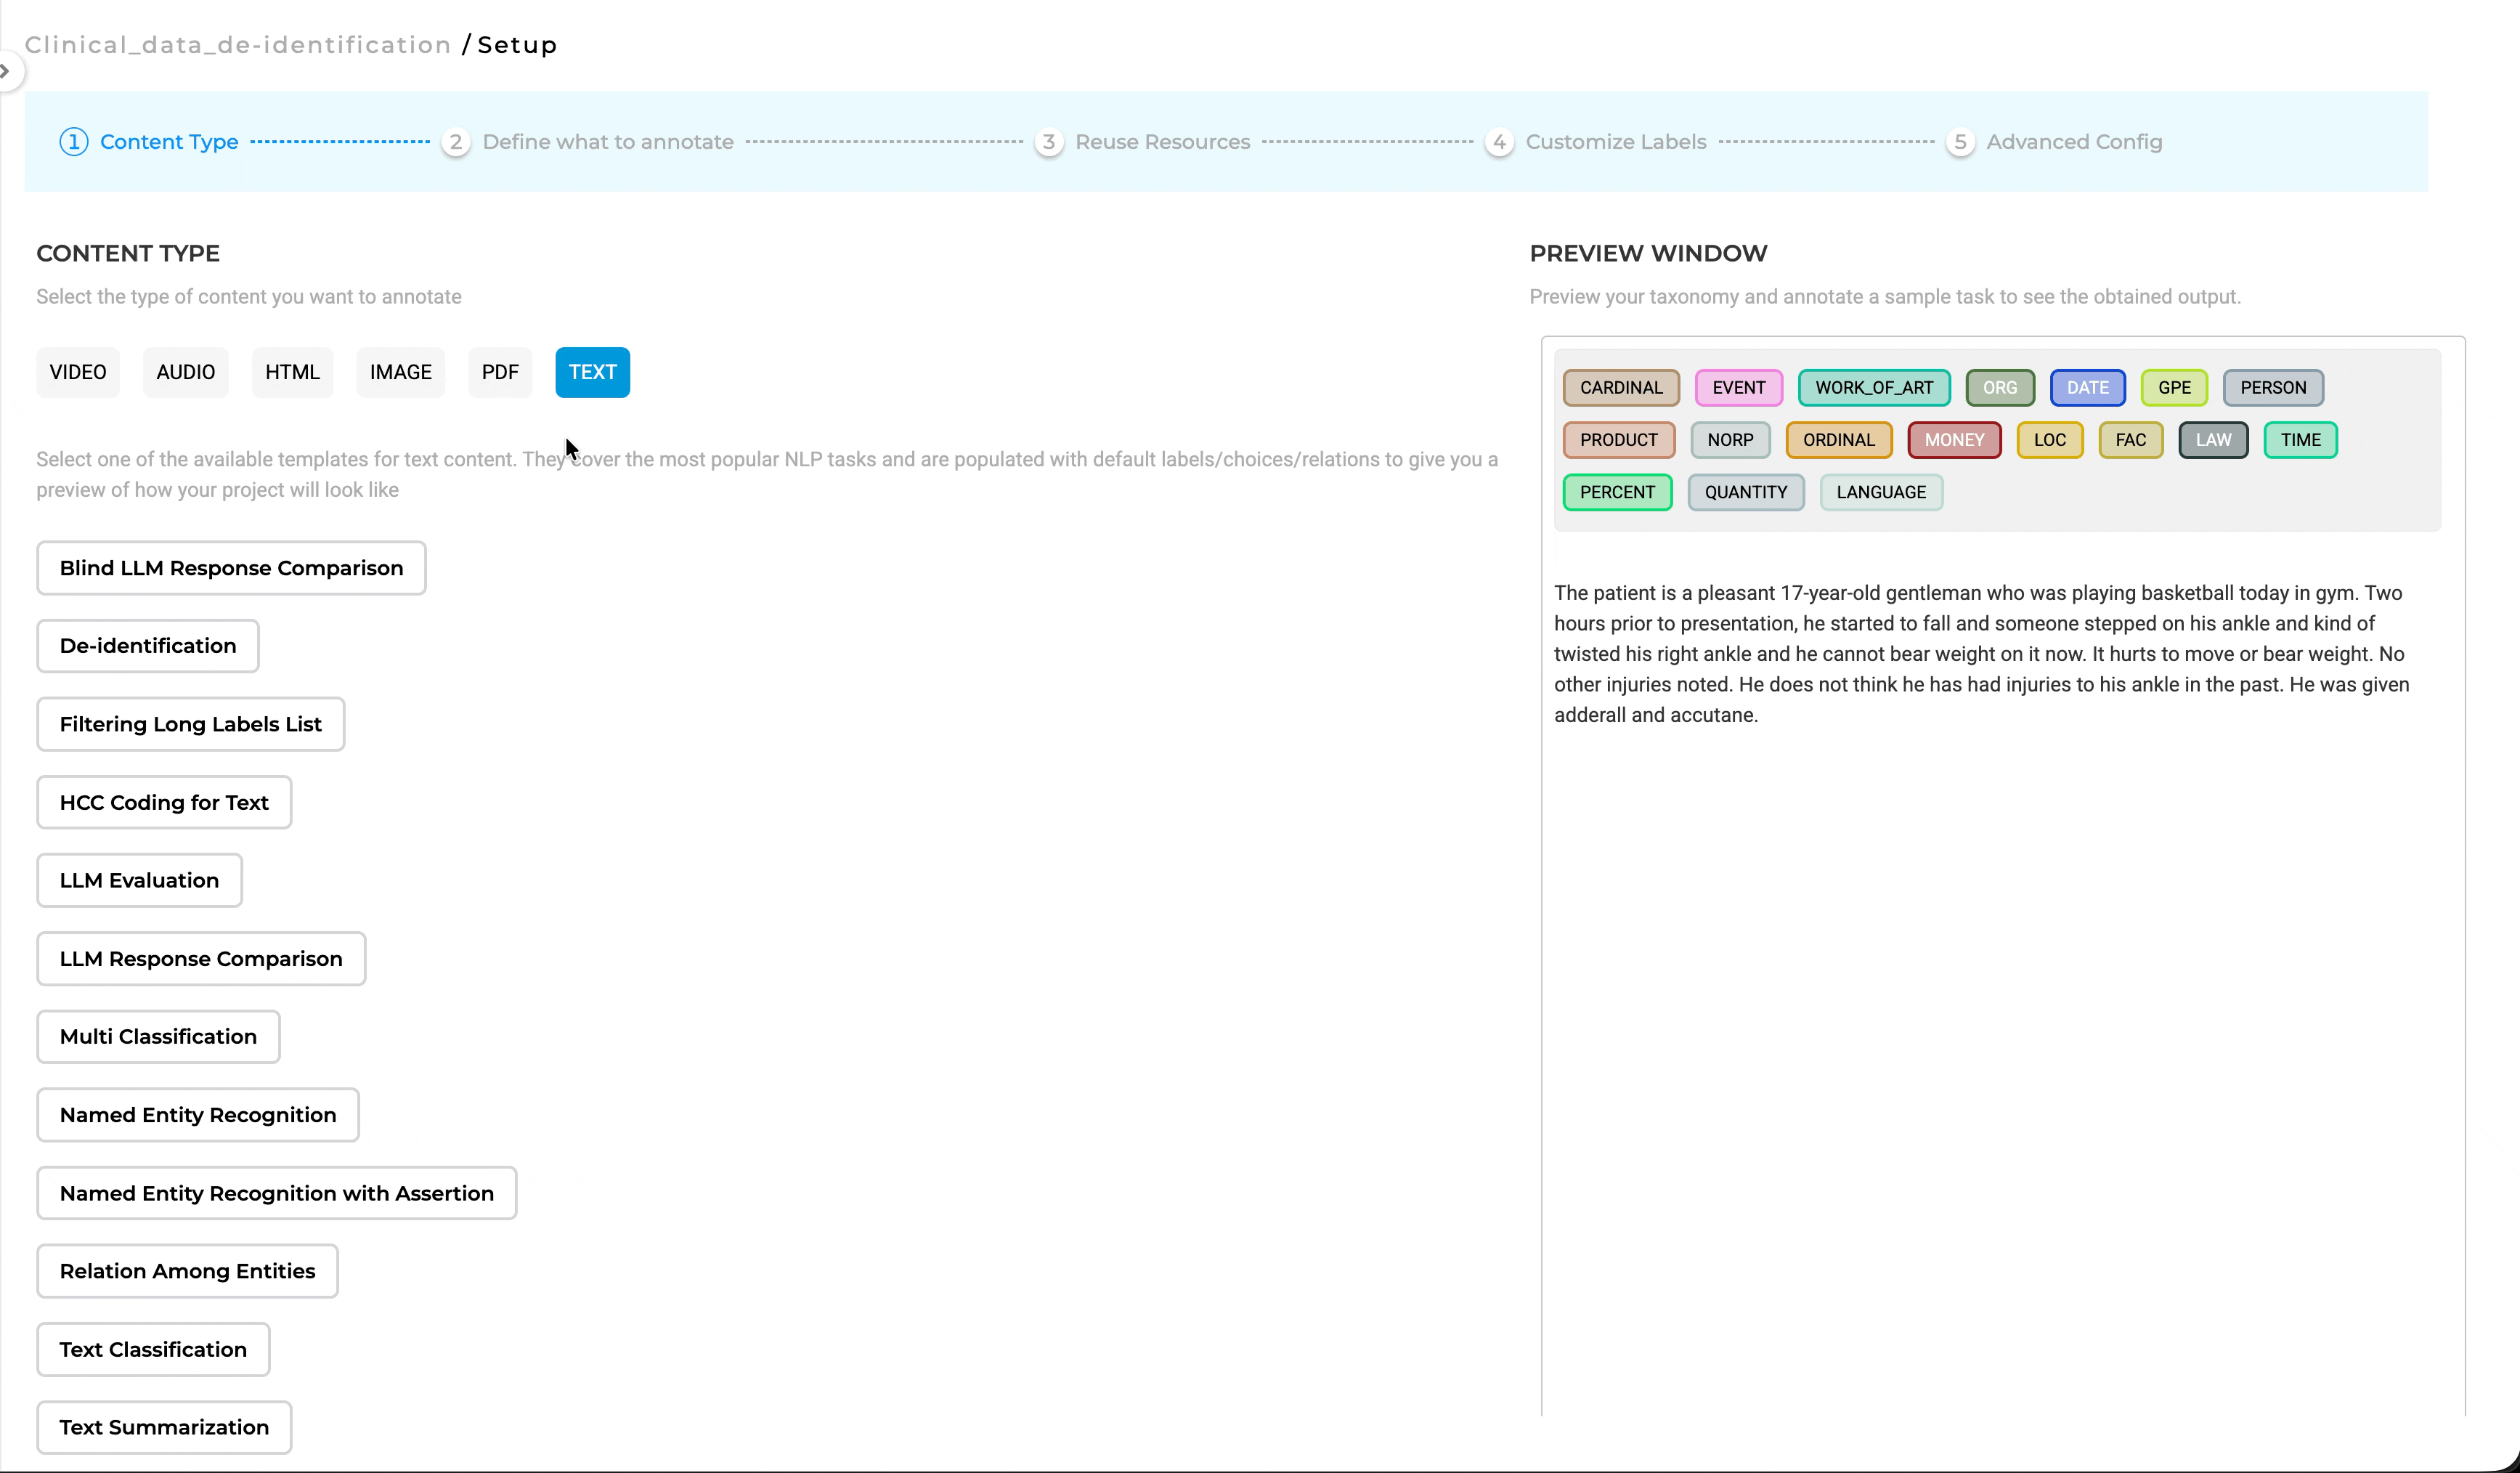Go to step 2 Define what to annotate
The image size is (2520, 1473).
click(x=607, y=142)
